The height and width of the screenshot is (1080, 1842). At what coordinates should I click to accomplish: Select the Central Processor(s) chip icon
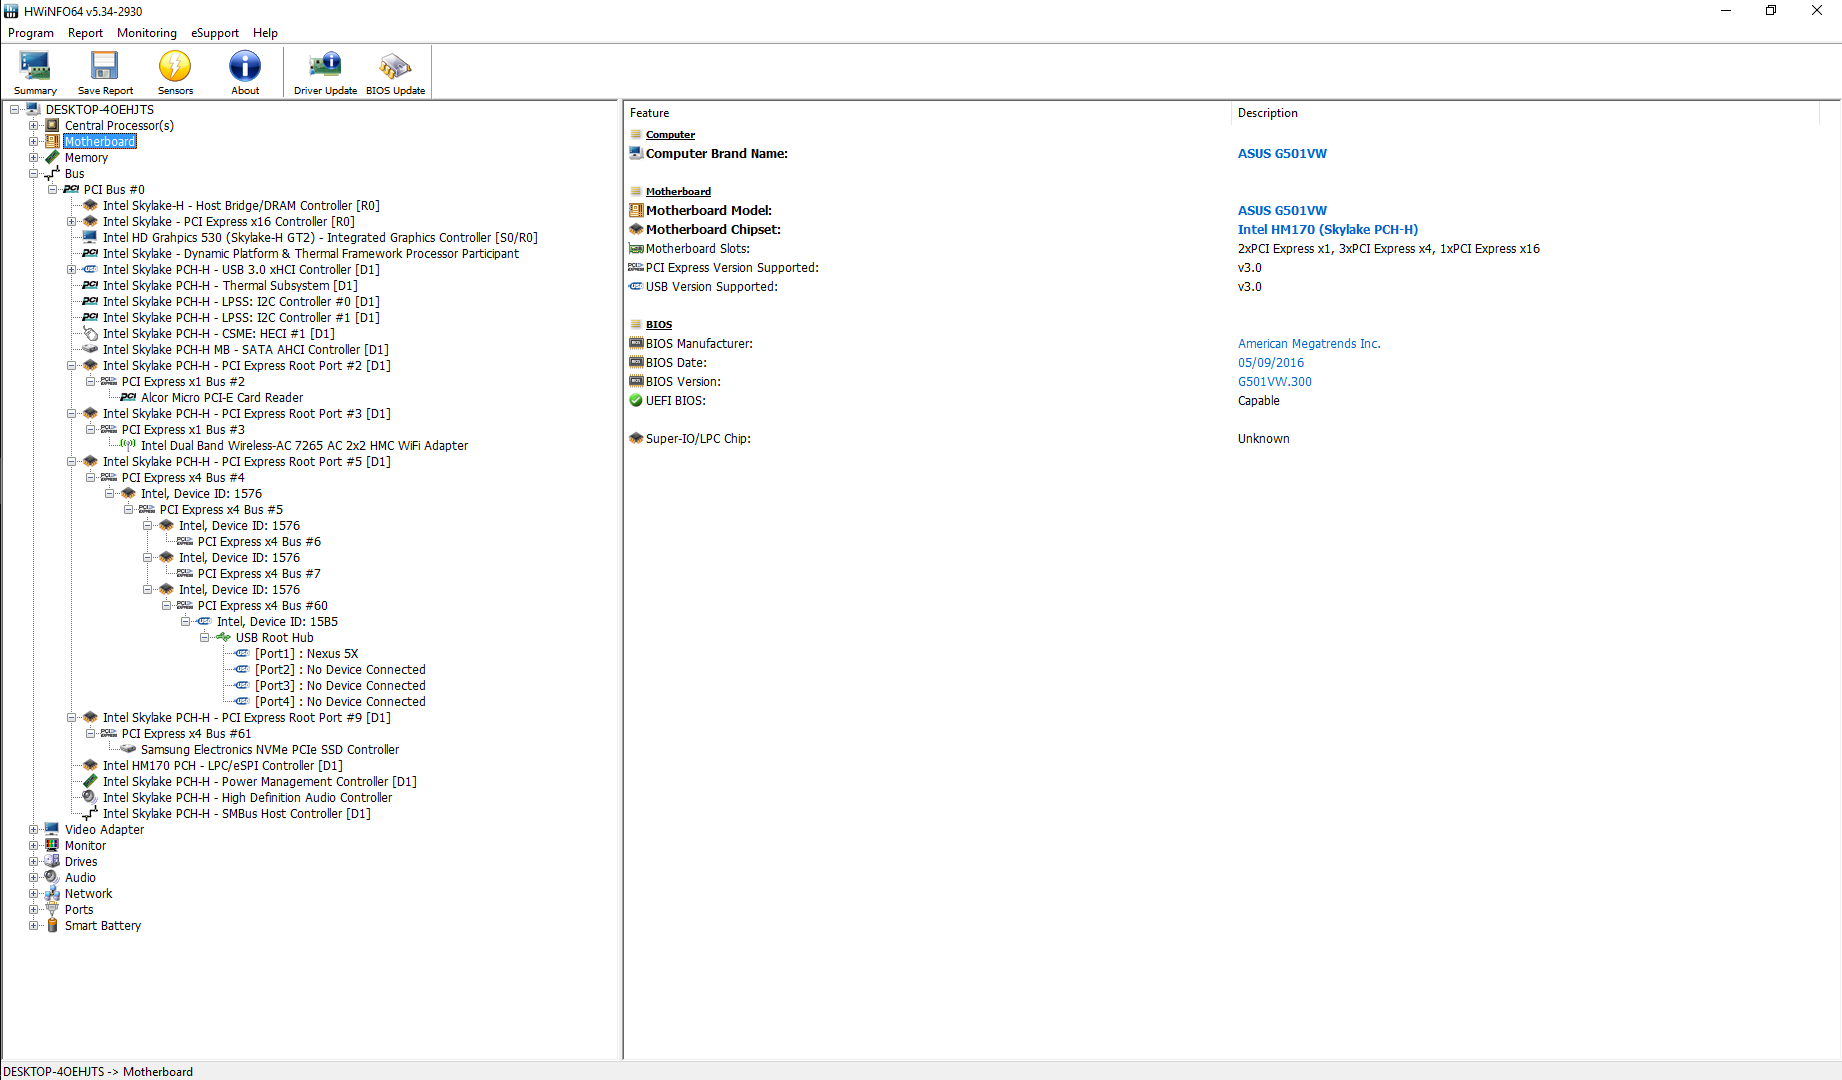click(x=52, y=125)
